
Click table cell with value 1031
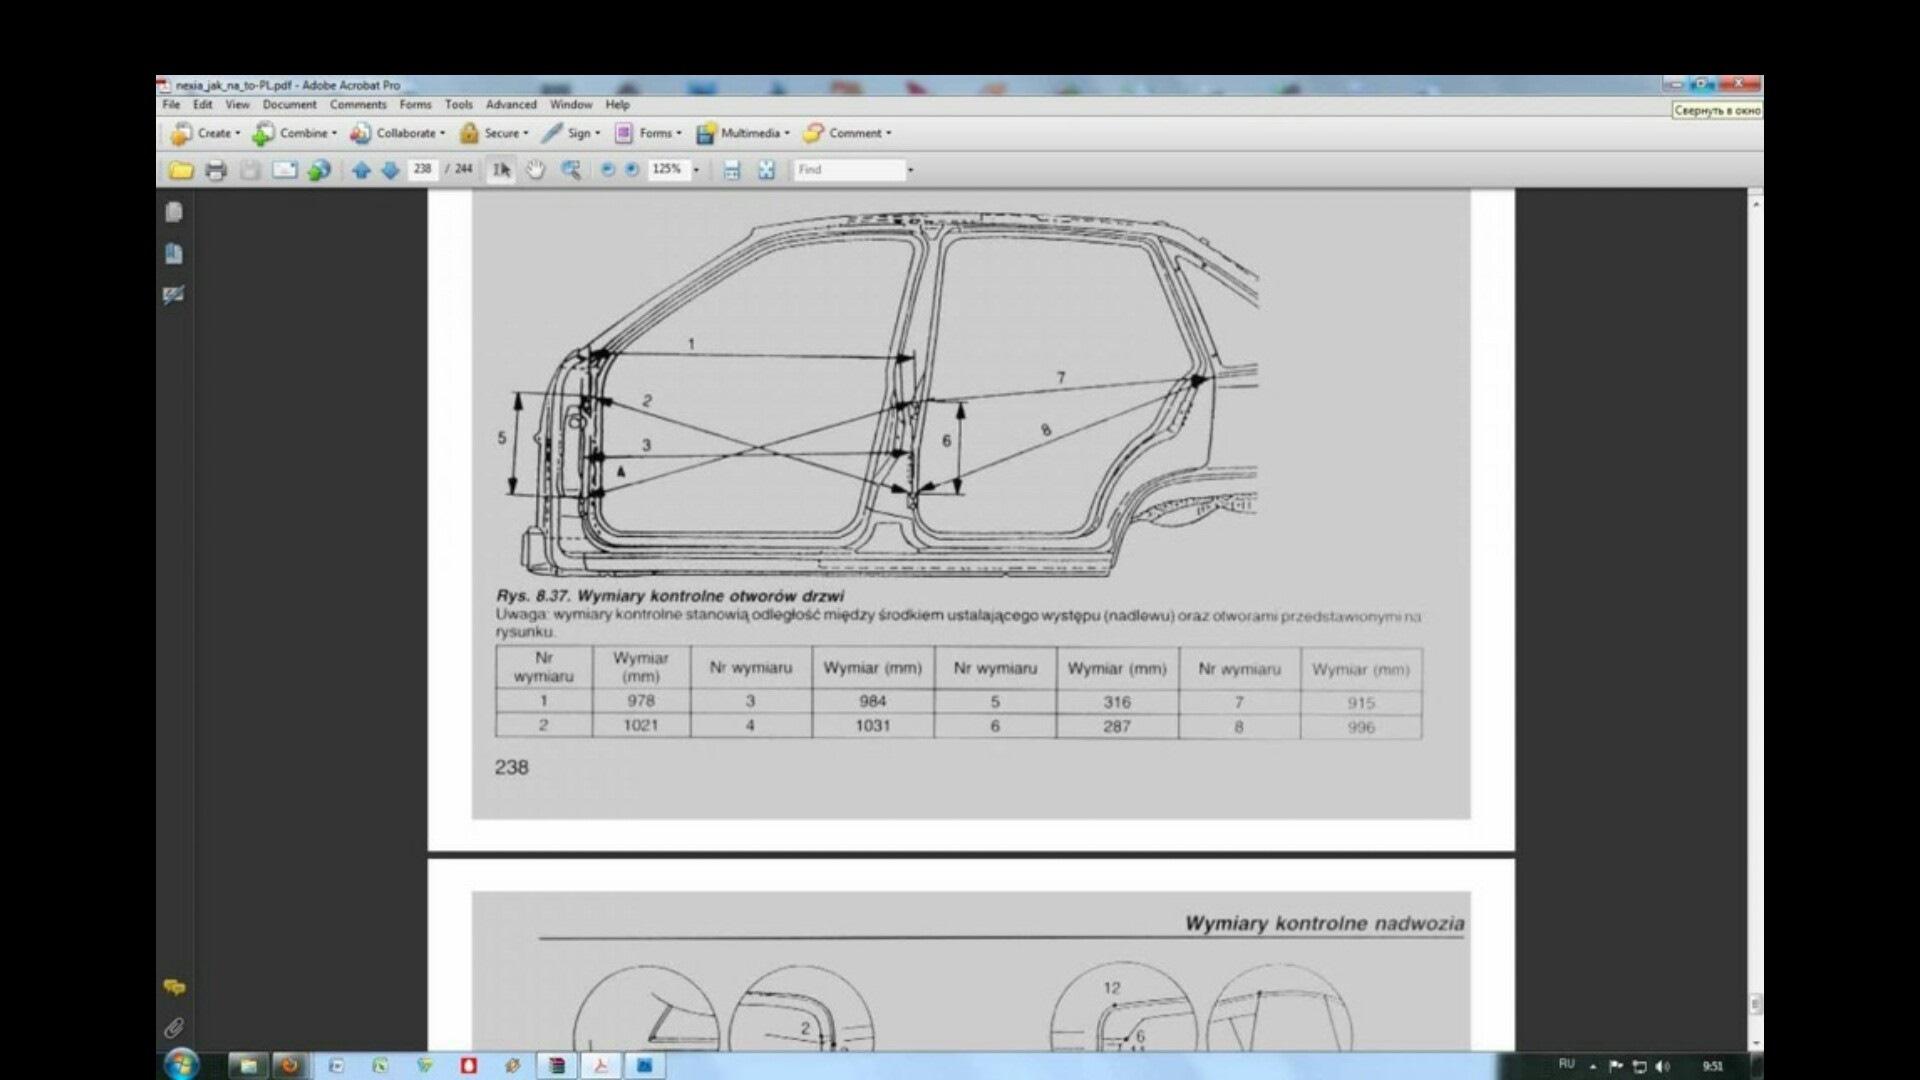pos(873,725)
